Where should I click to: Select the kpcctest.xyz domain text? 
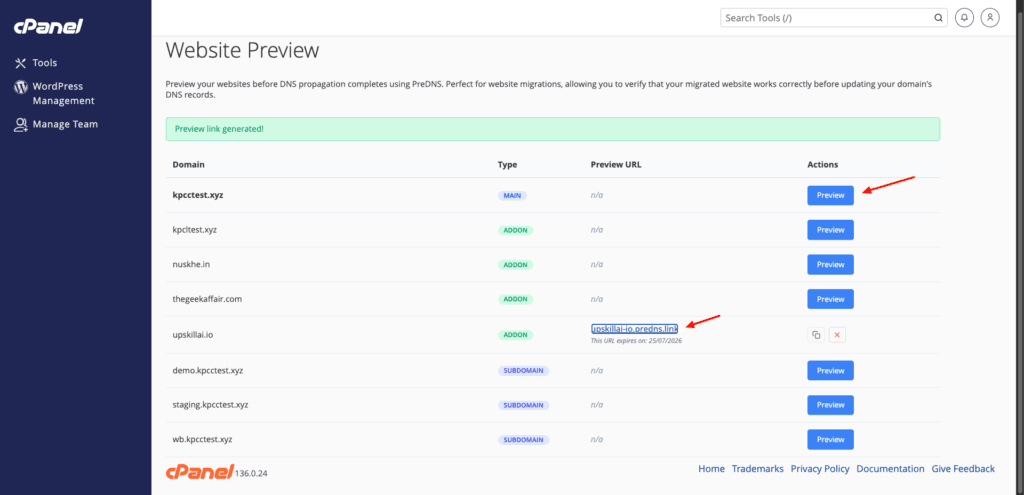(198, 195)
